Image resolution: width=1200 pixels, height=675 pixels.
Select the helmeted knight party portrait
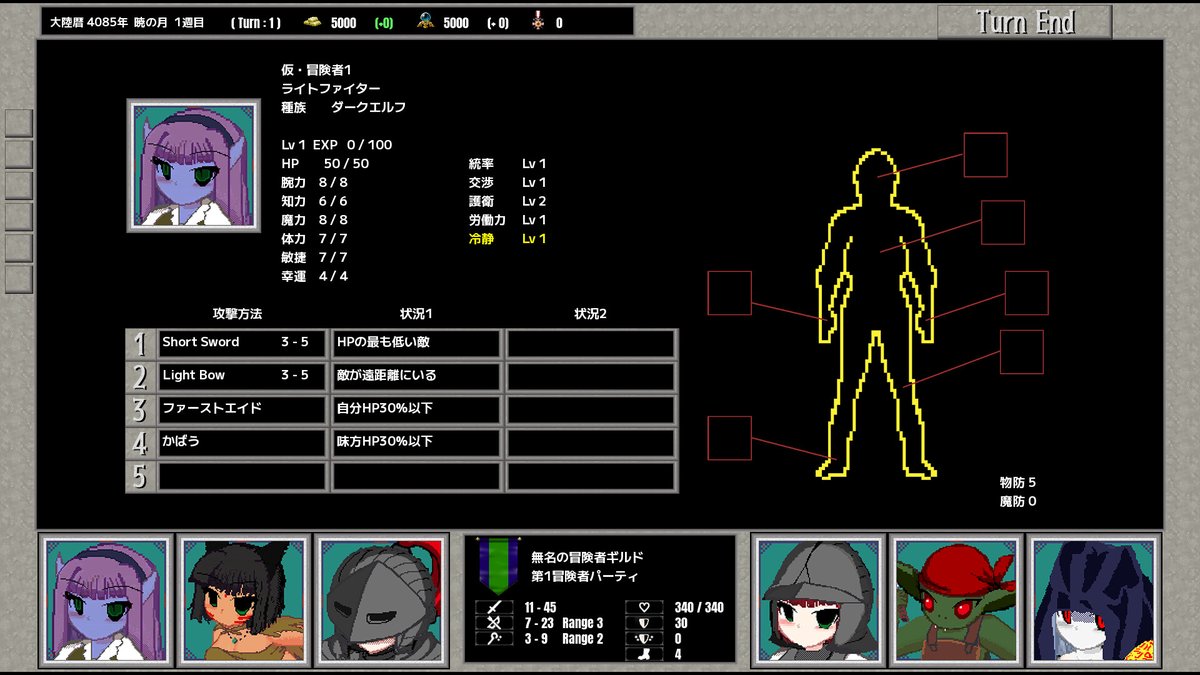click(x=380, y=600)
